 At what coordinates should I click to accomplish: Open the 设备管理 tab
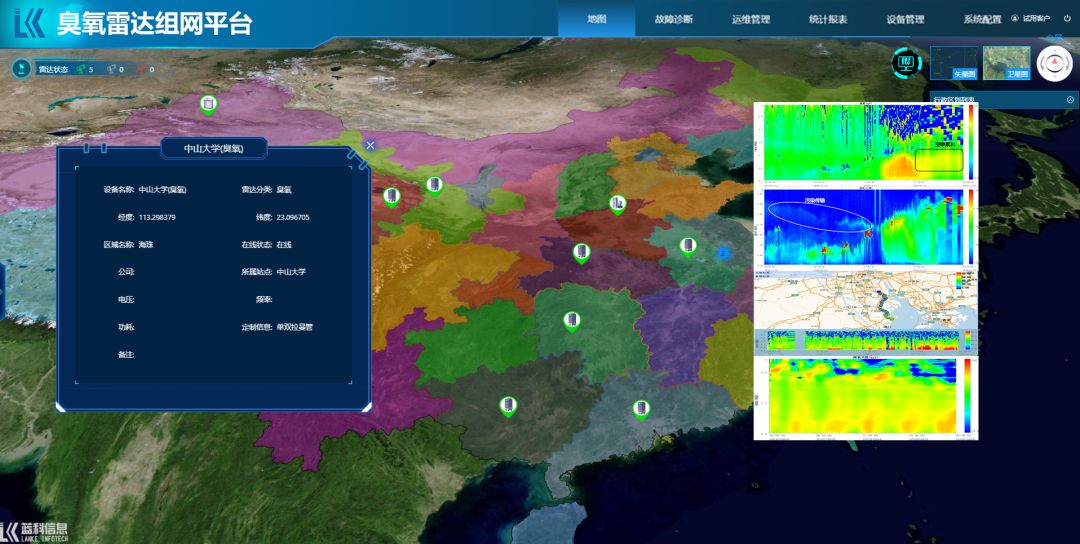point(905,19)
